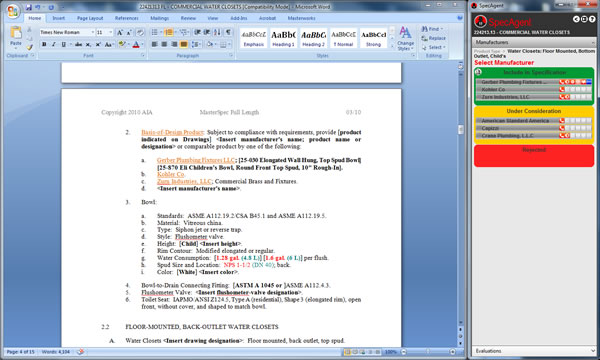Toggle show paragraph marks pilcrow icon
600x360 pixels.
(228, 32)
